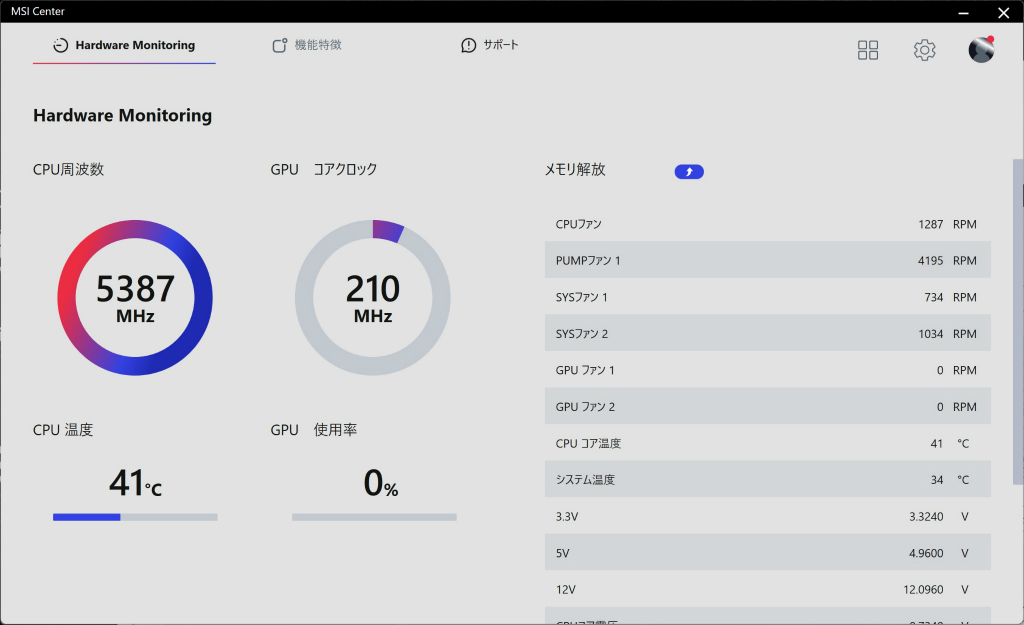Click the vertical scrollbar on the right

tap(1017, 321)
